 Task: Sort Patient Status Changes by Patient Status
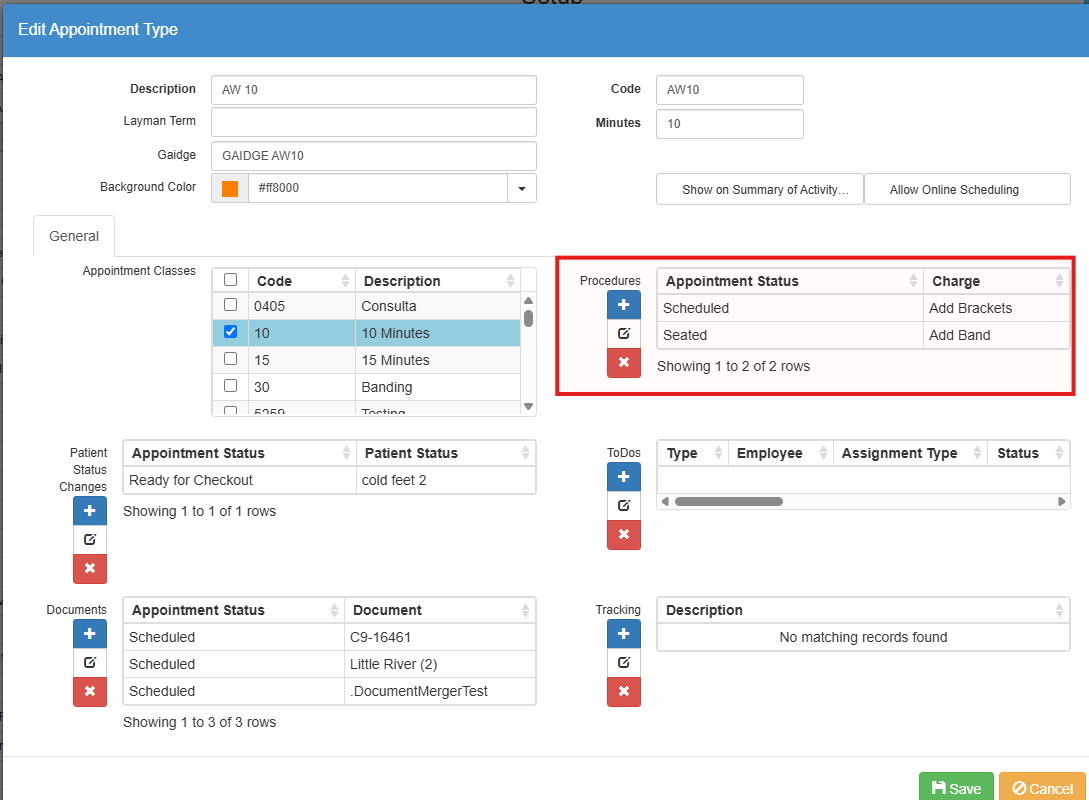coord(446,453)
